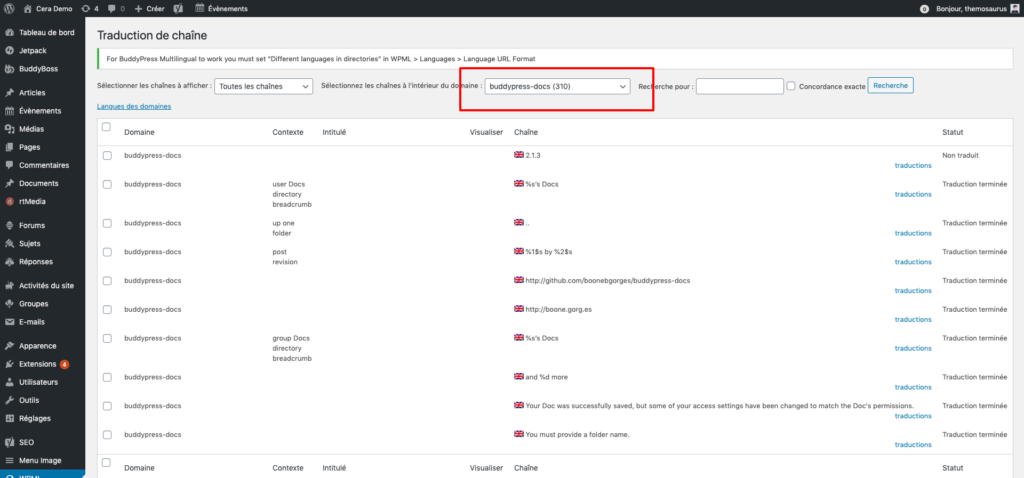Click the Chaîne column header at top

click(526, 132)
